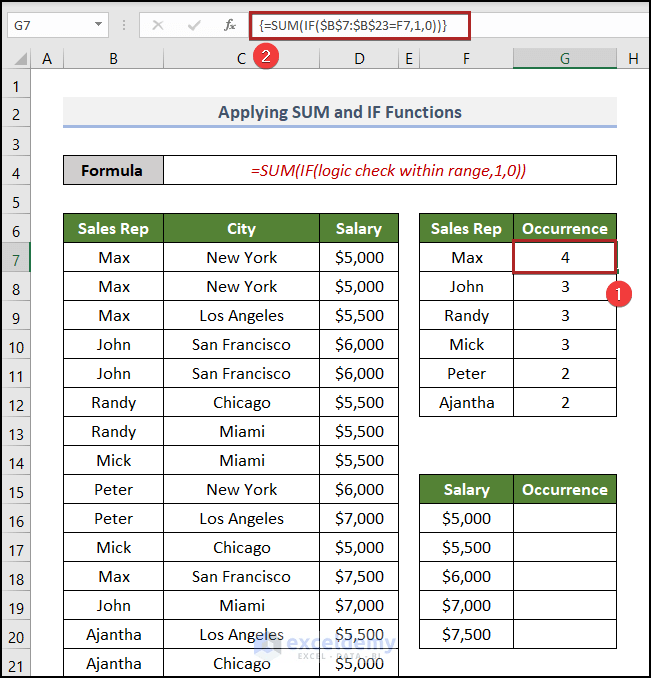Select column A header
This screenshot has width=651, height=678.
pyautogui.click(x=47, y=58)
